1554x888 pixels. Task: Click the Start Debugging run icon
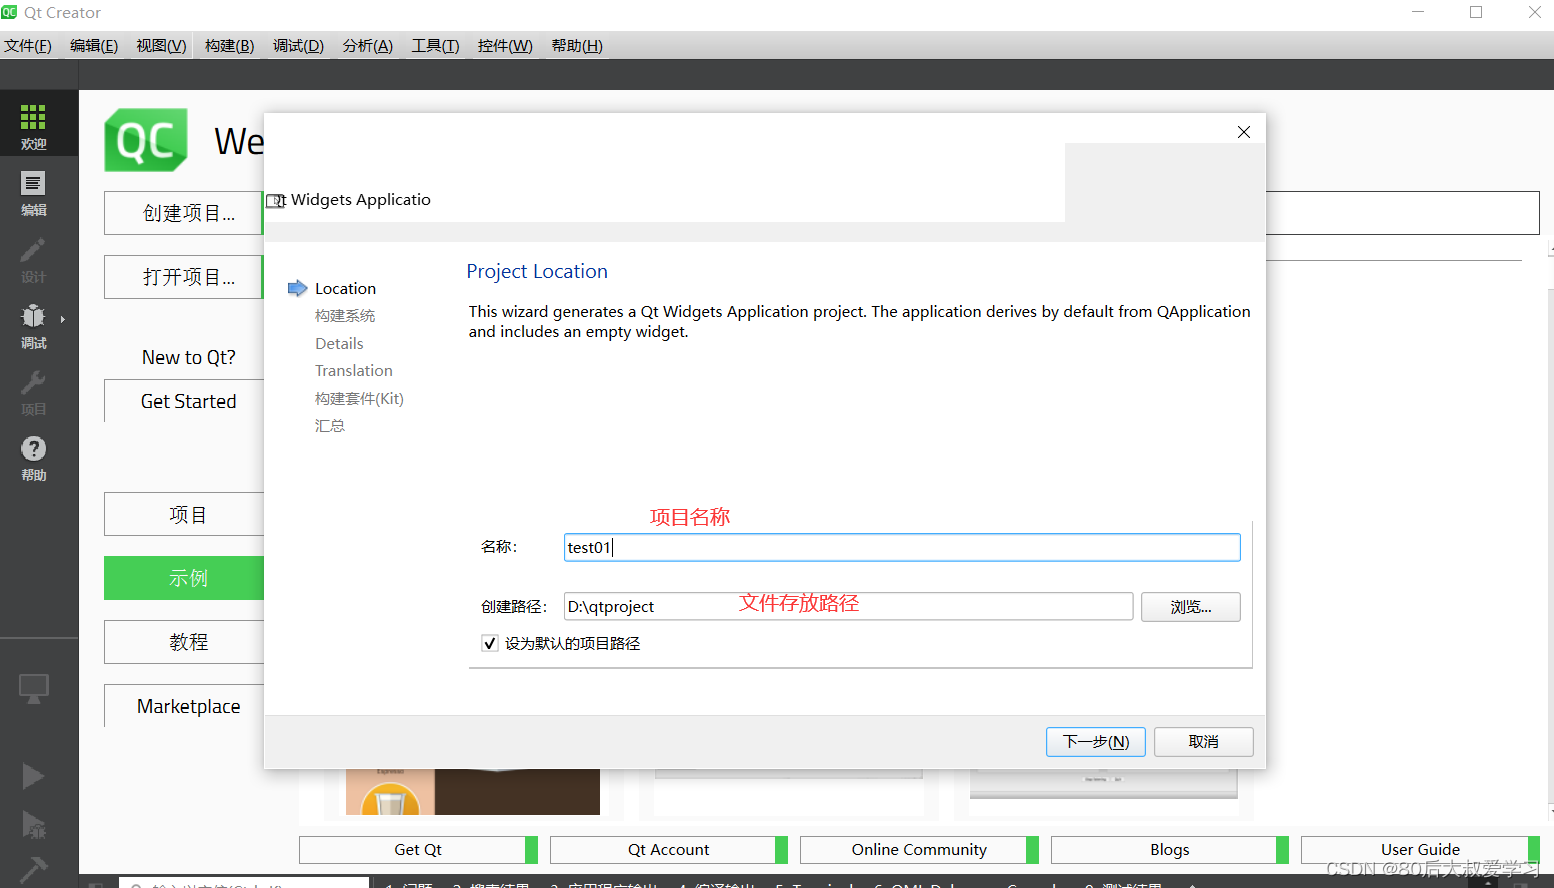(33, 825)
